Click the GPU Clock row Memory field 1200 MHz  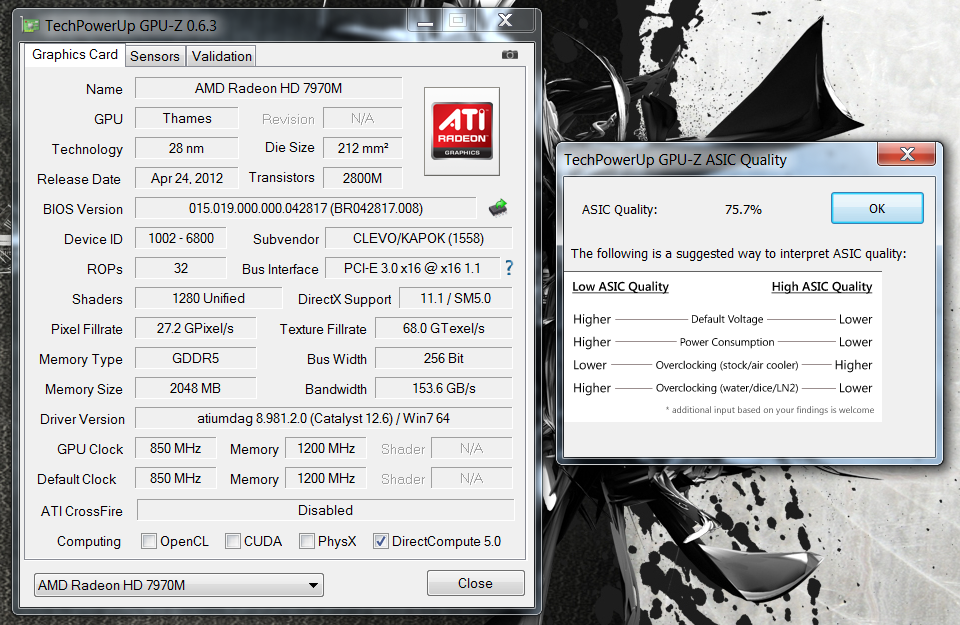(326, 448)
